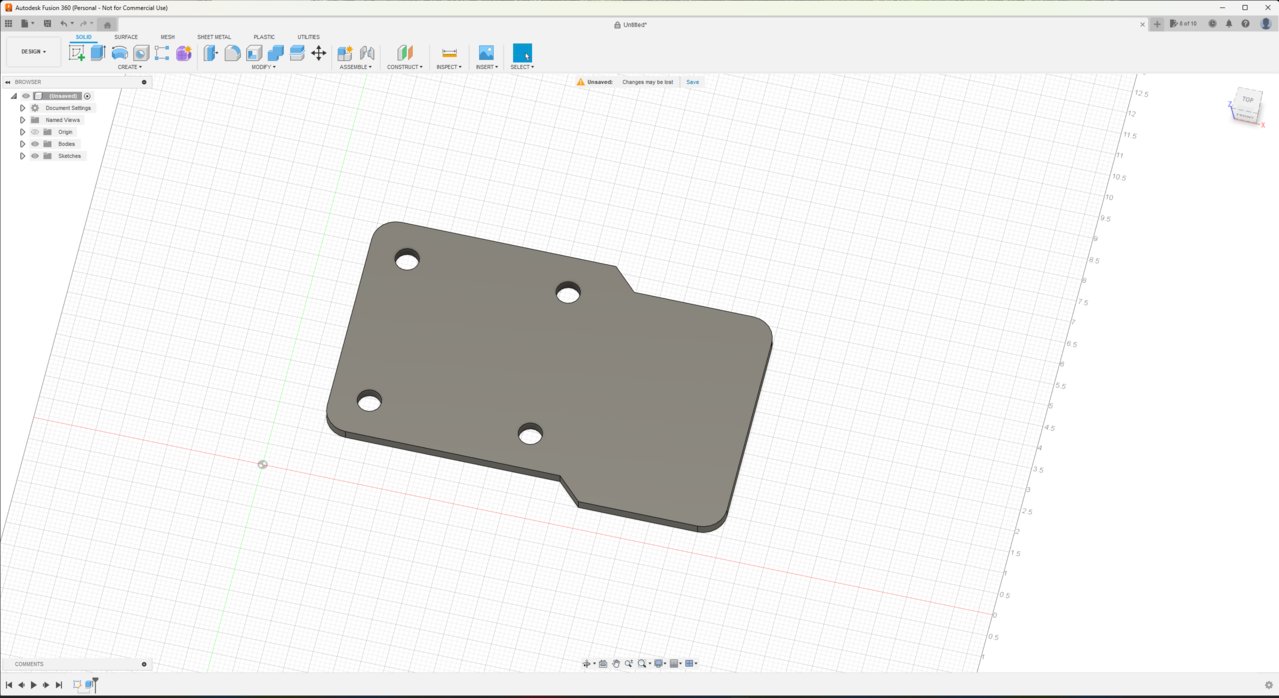Open the Select dropdown menu

(x=523, y=67)
